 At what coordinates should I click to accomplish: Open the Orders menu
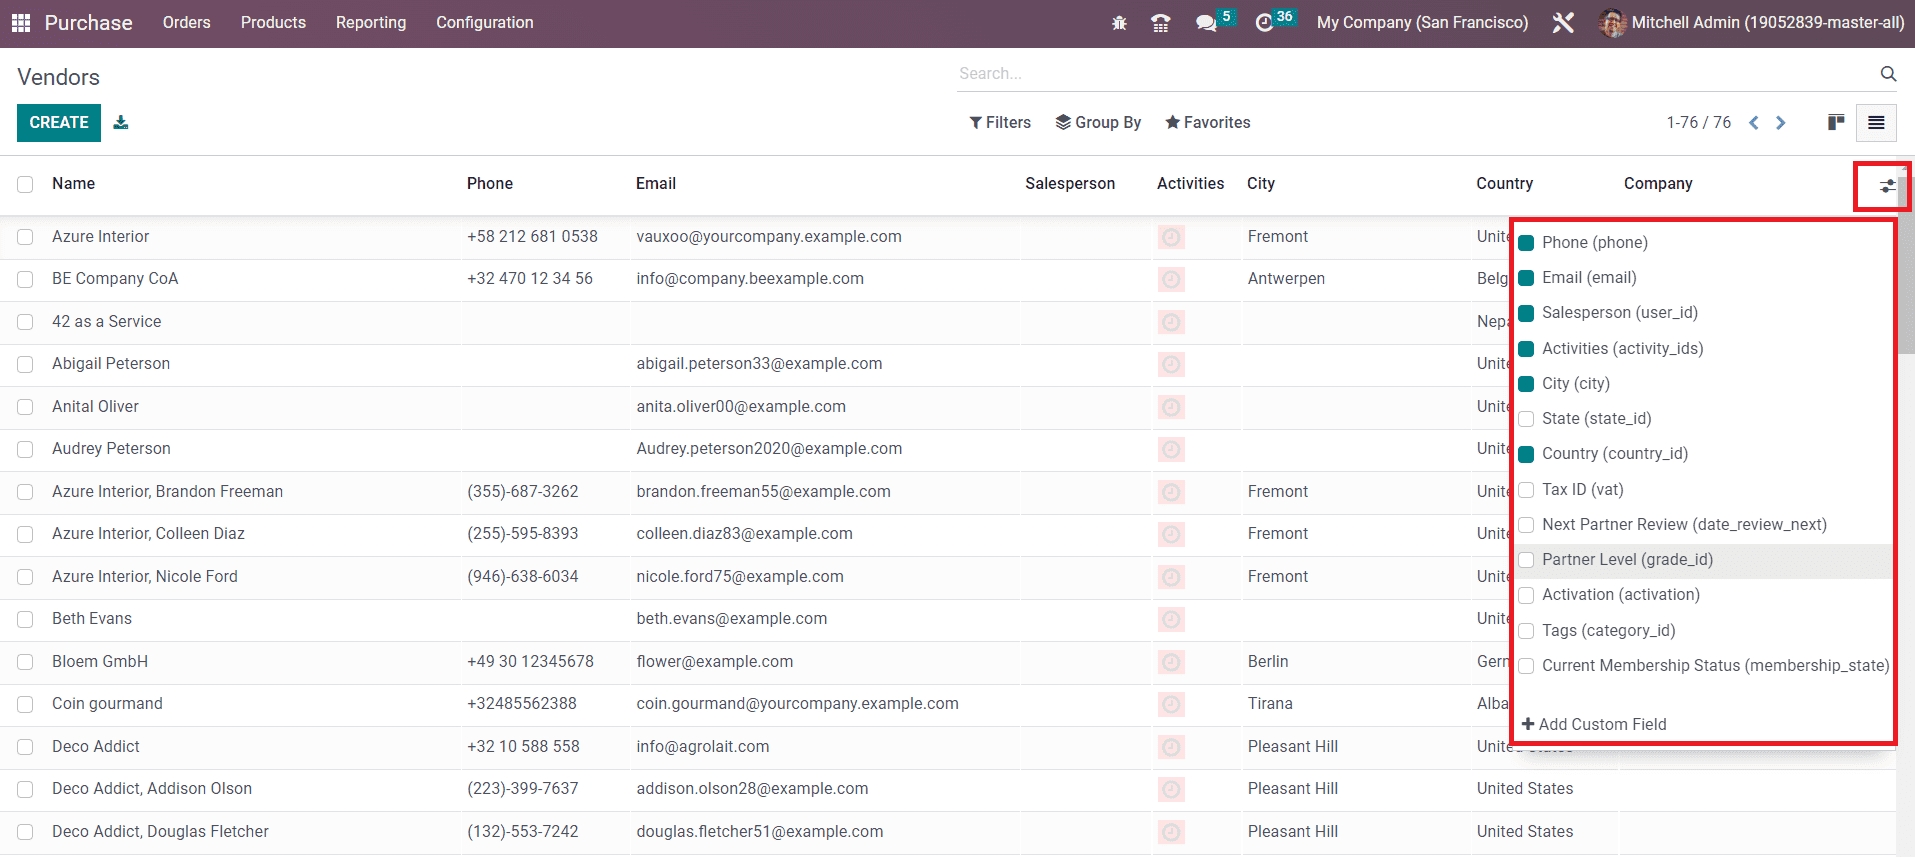(186, 22)
